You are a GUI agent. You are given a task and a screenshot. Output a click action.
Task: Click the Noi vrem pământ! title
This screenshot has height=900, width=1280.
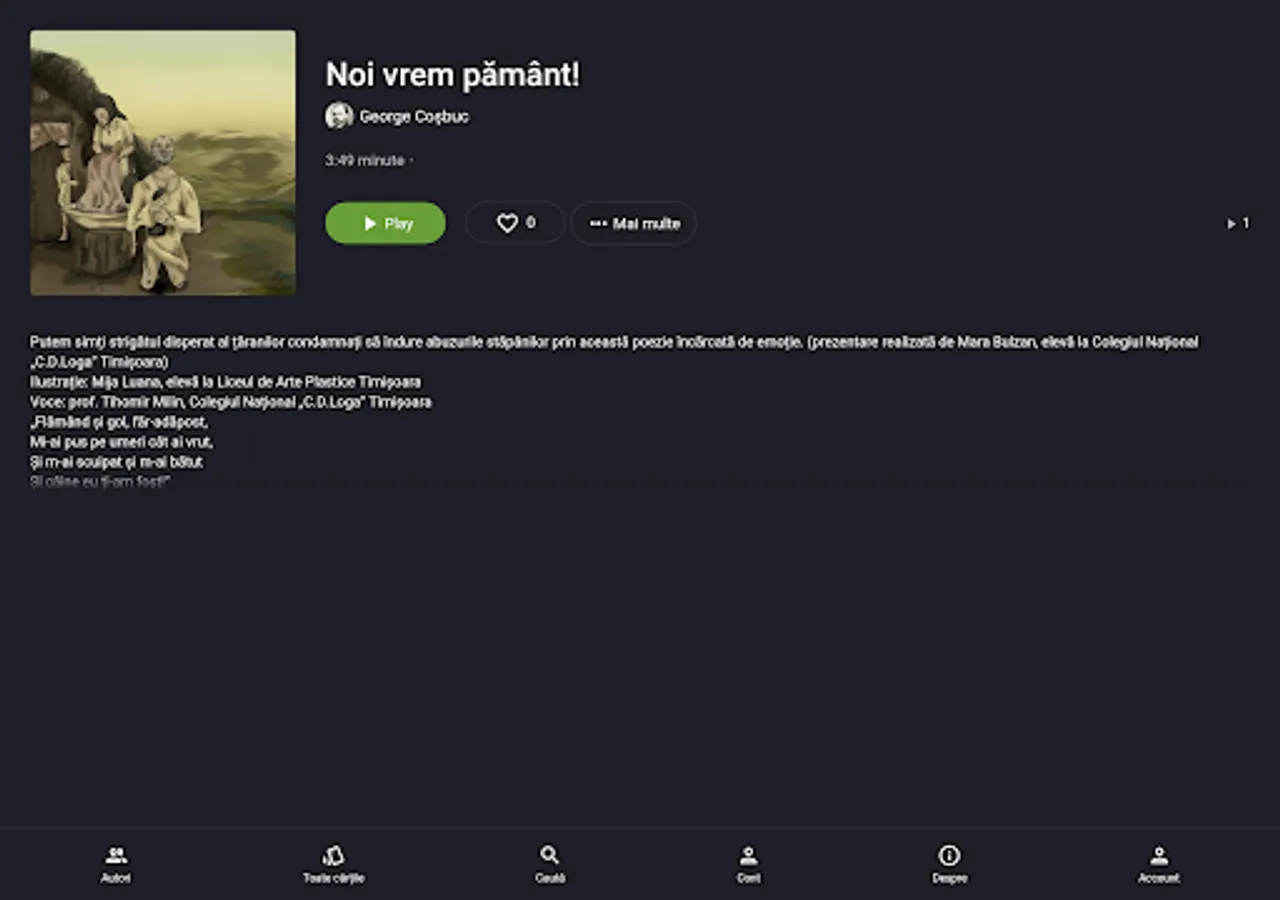click(453, 74)
